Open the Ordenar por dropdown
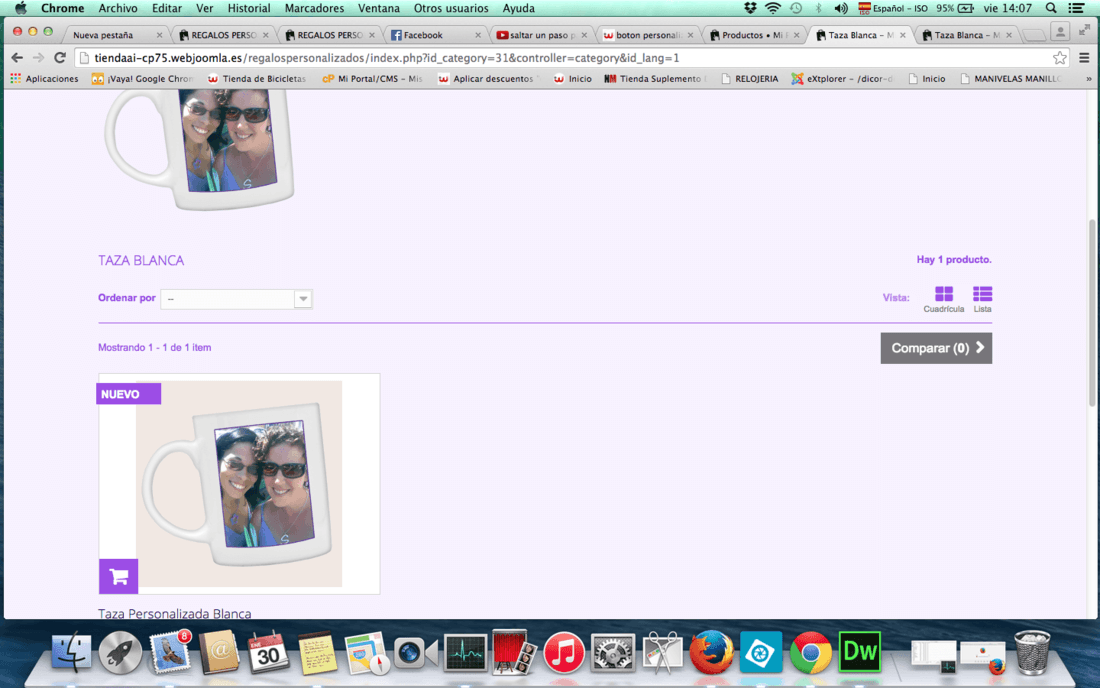This screenshot has height=688, width=1100. point(236,299)
